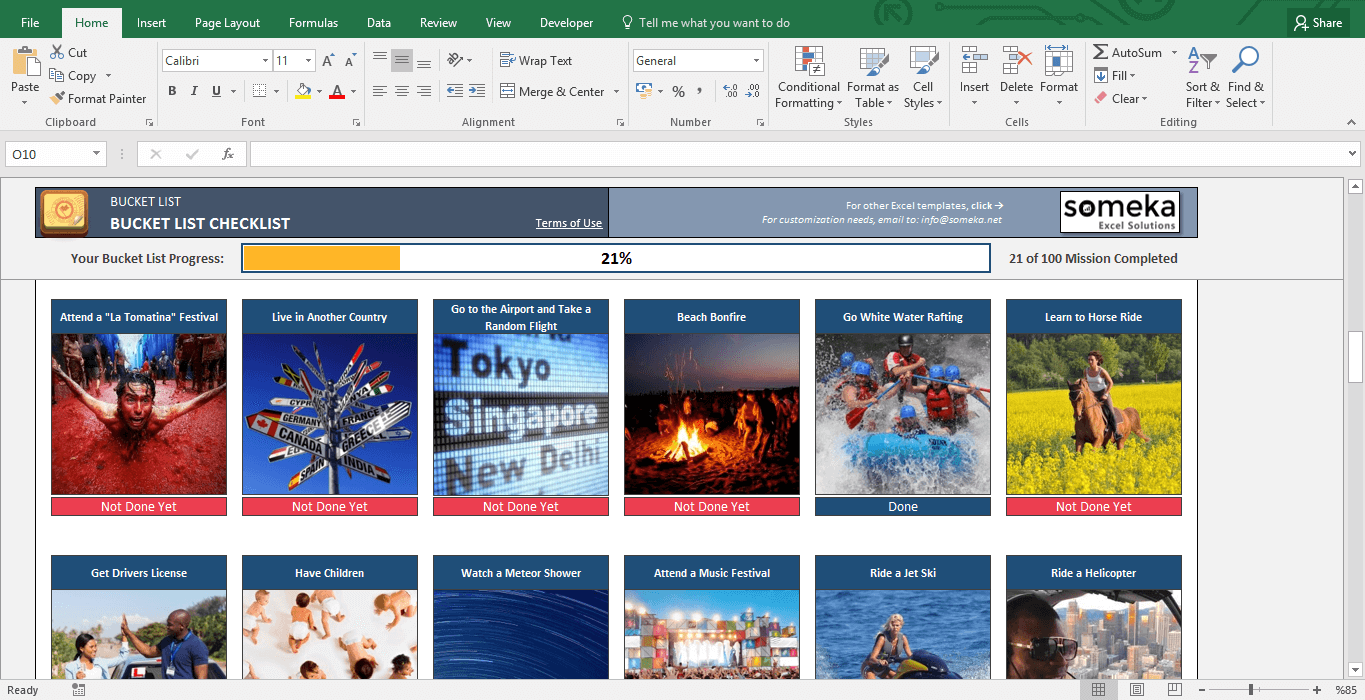
Task: Open the Fill dropdown
Action: point(1114,75)
